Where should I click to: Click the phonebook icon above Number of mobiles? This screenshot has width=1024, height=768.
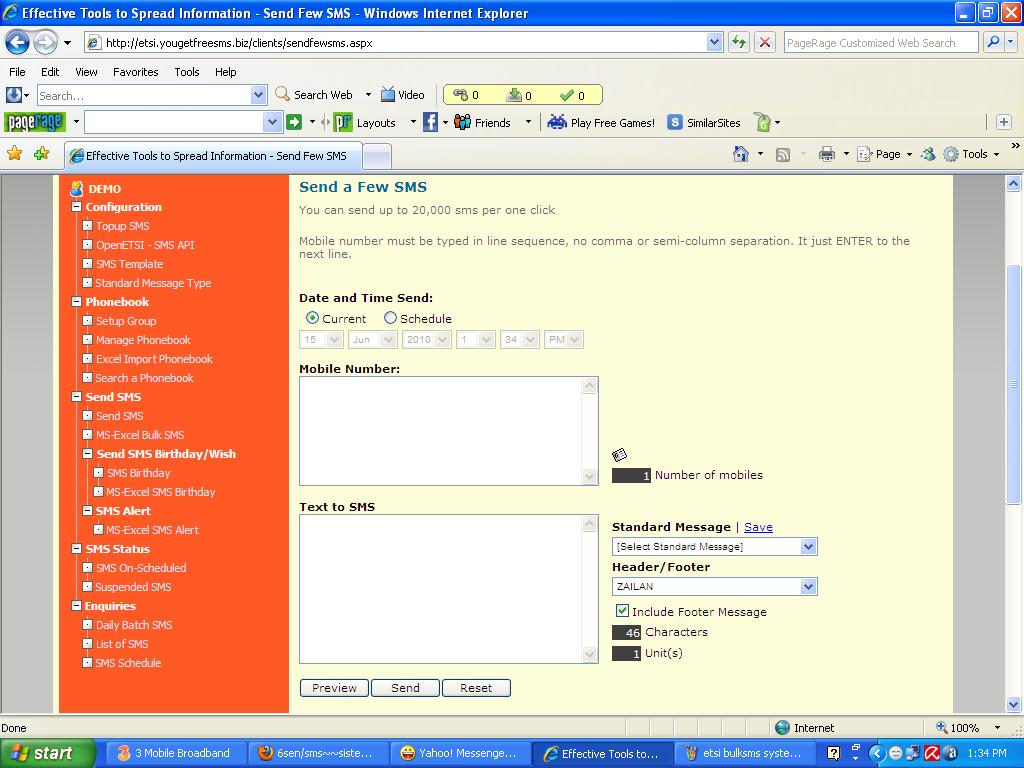[x=619, y=455]
